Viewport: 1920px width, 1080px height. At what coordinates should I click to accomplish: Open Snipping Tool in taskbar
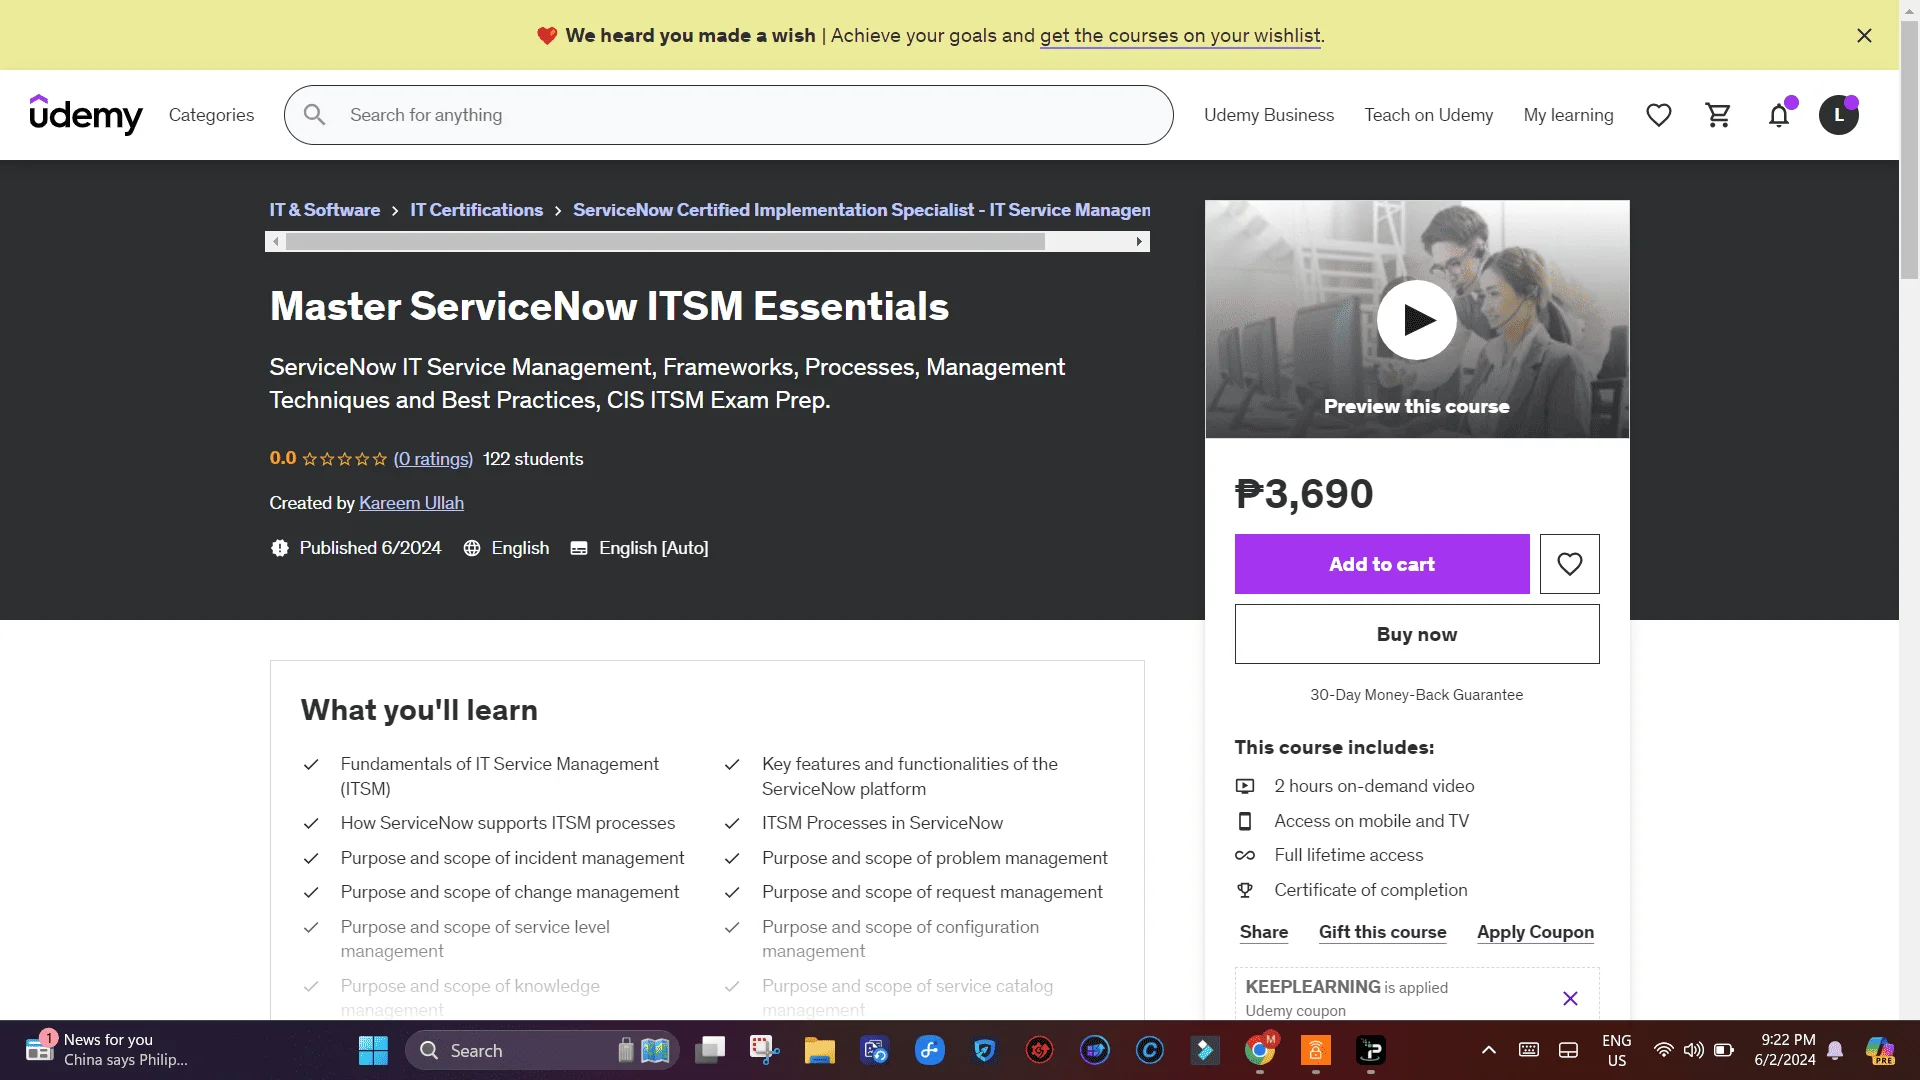pos(764,1051)
